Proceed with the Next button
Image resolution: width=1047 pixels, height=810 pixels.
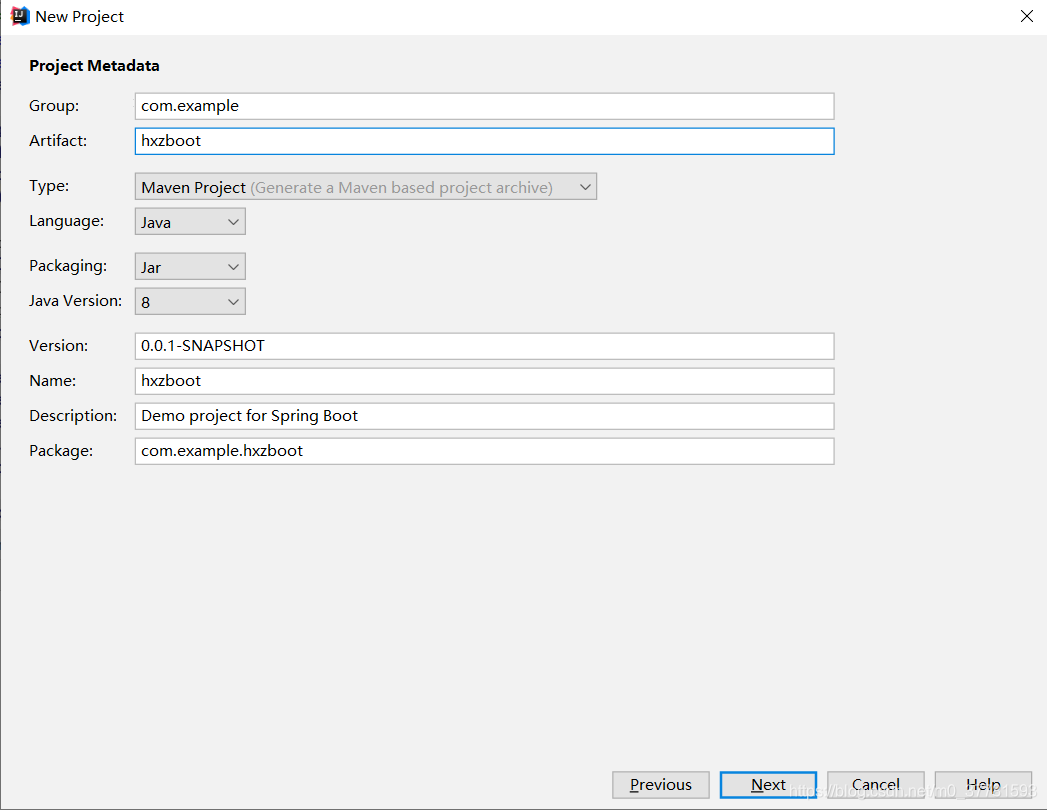point(768,785)
